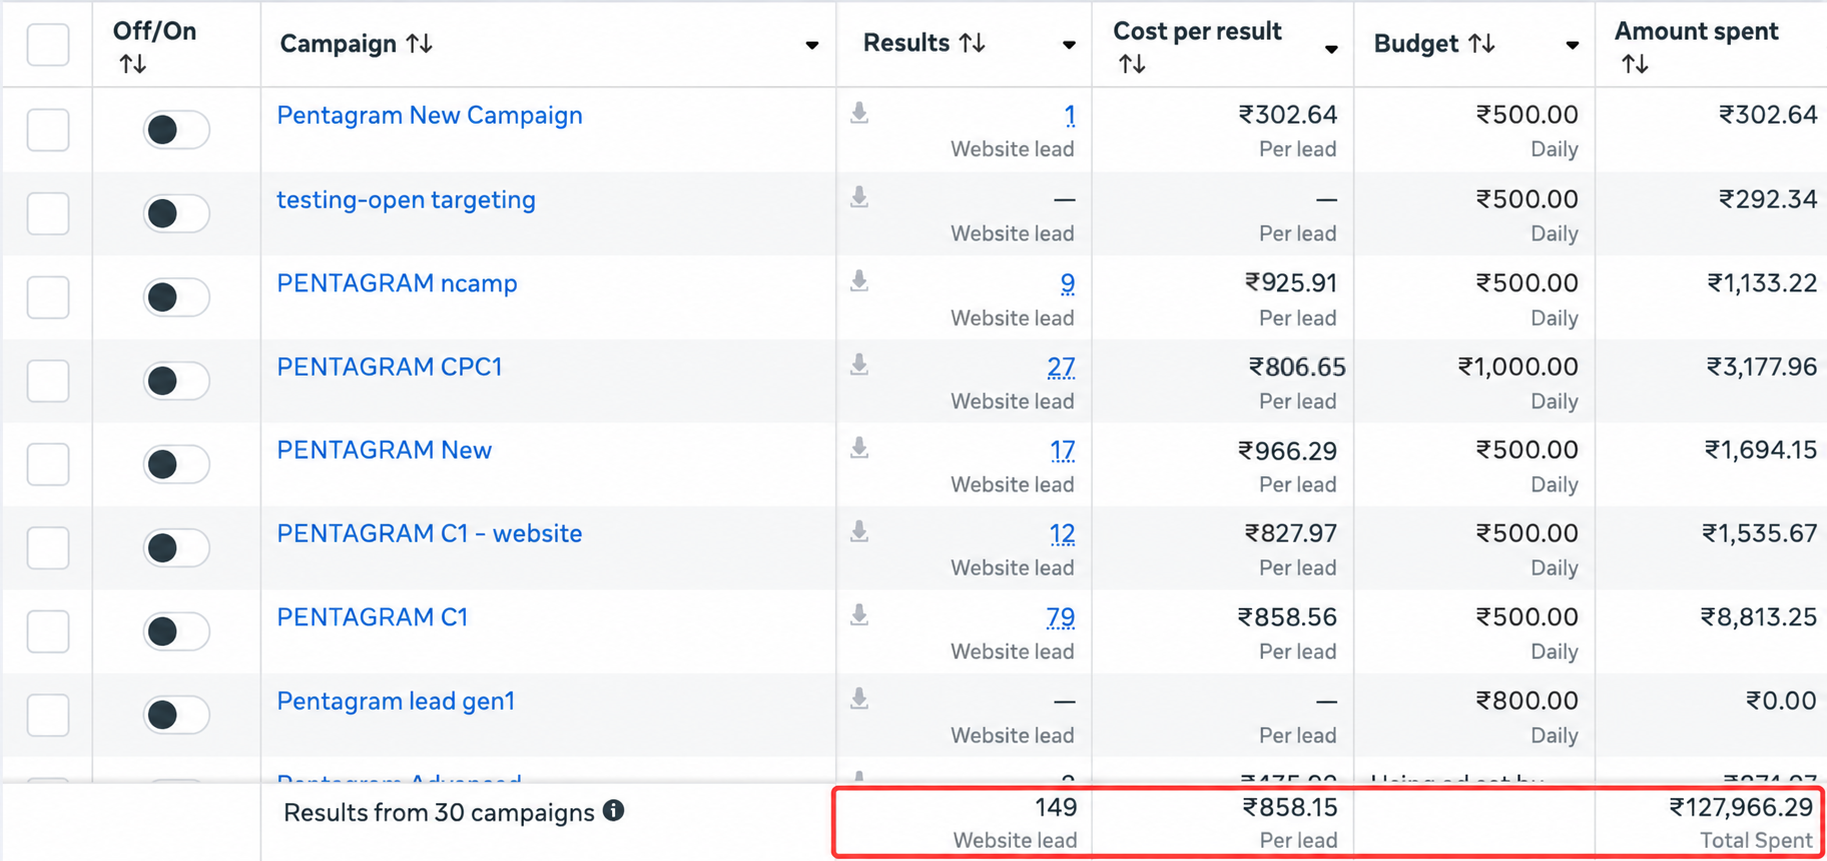
Task: Sort campaigns by name arrows
Action: (419, 43)
